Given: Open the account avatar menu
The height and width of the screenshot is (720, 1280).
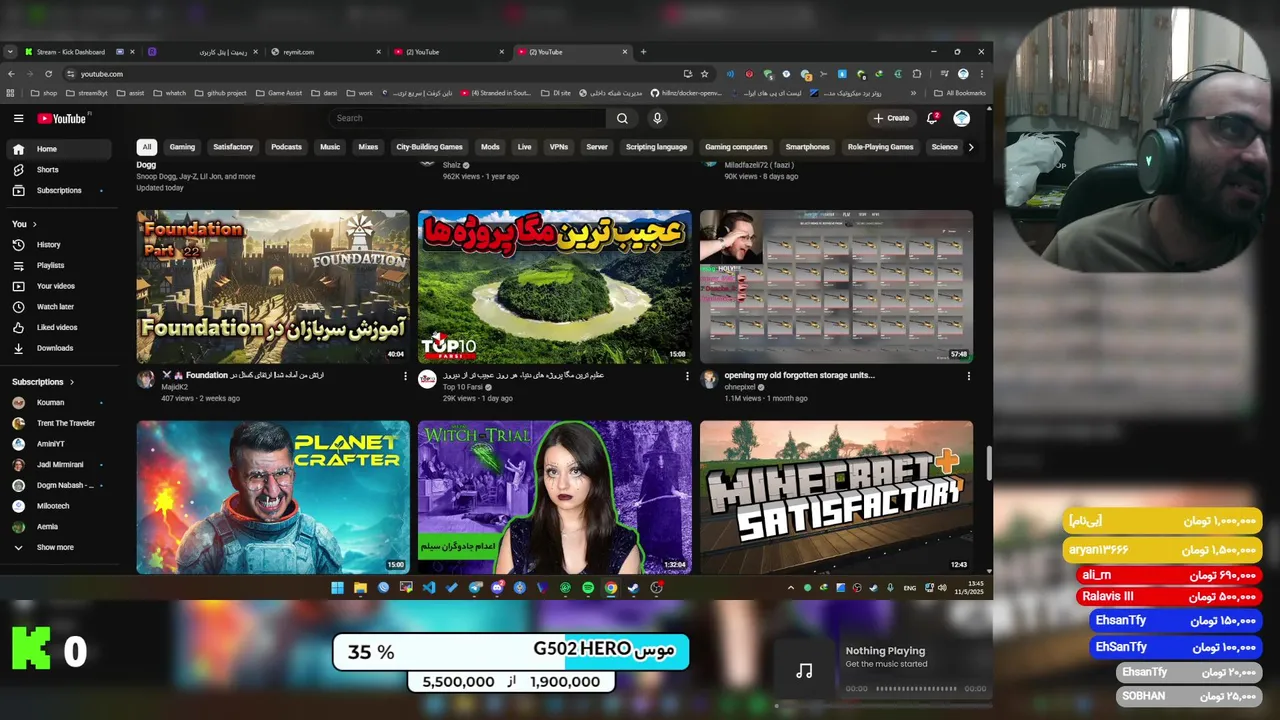Looking at the screenshot, I should [961, 118].
